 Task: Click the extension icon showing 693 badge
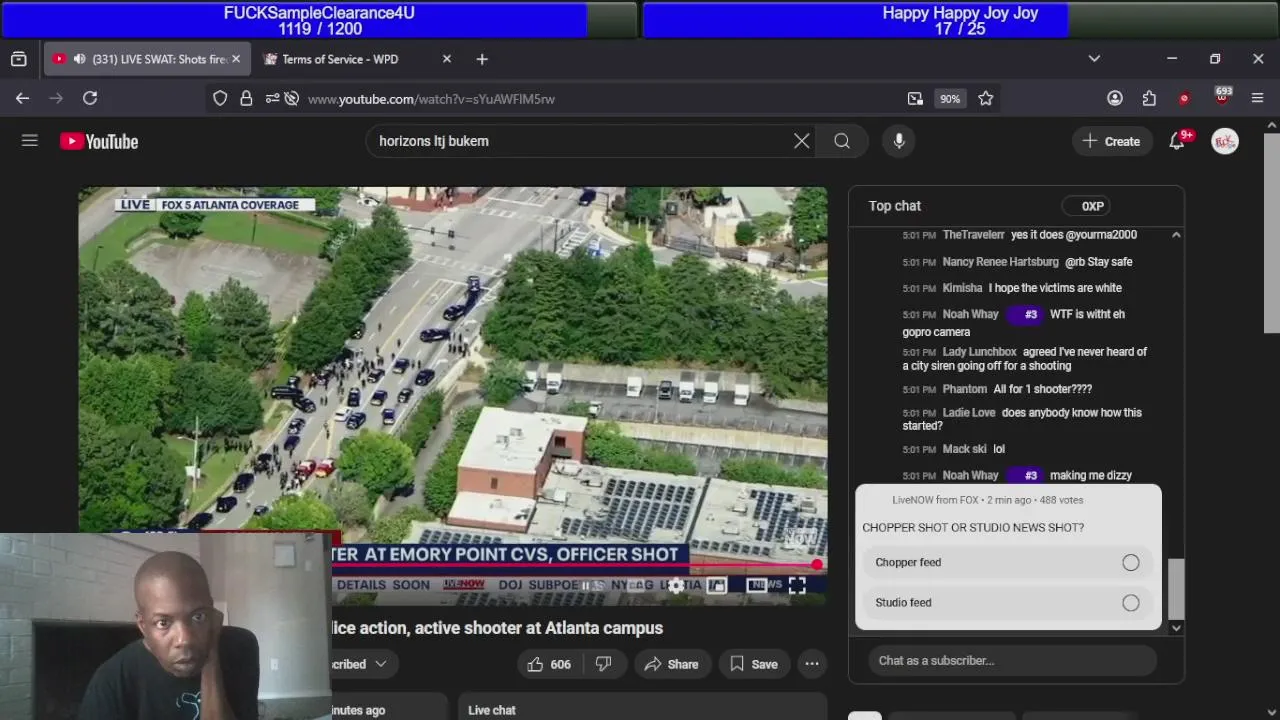pos(1222,97)
